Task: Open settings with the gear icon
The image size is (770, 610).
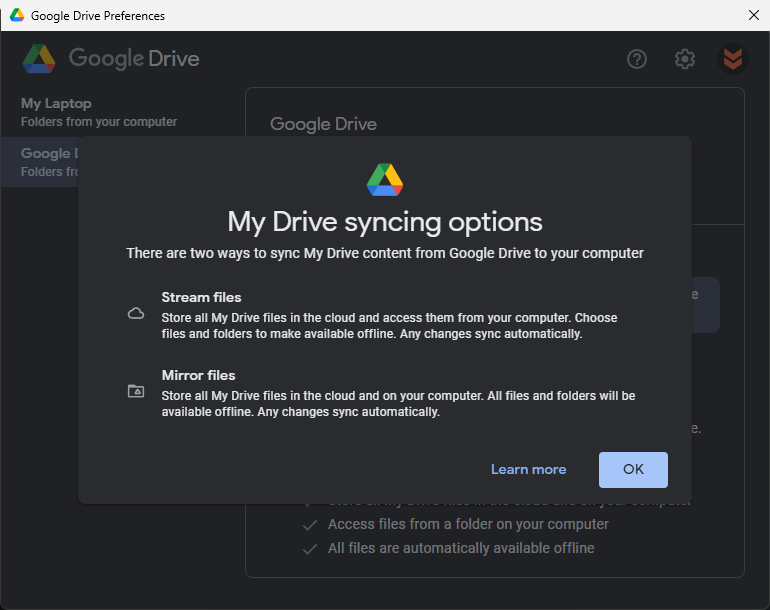Action: coord(685,59)
